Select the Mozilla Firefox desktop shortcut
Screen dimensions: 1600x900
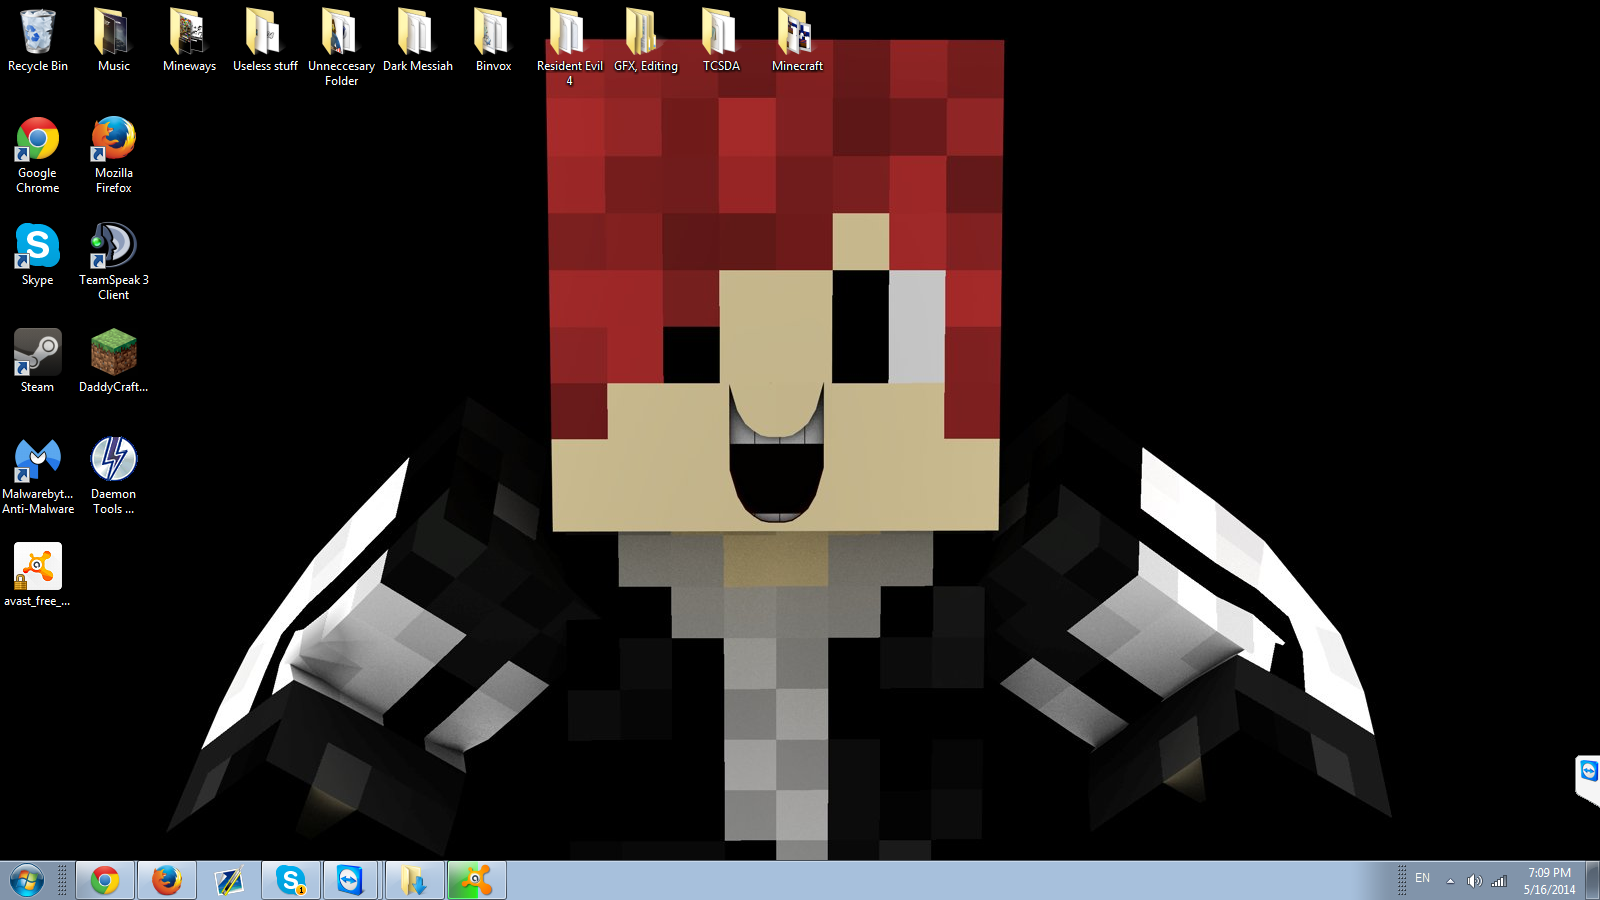(x=114, y=155)
